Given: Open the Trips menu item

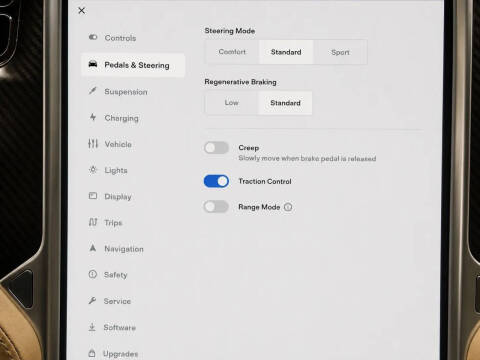Looking at the screenshot, I should 113,222.
